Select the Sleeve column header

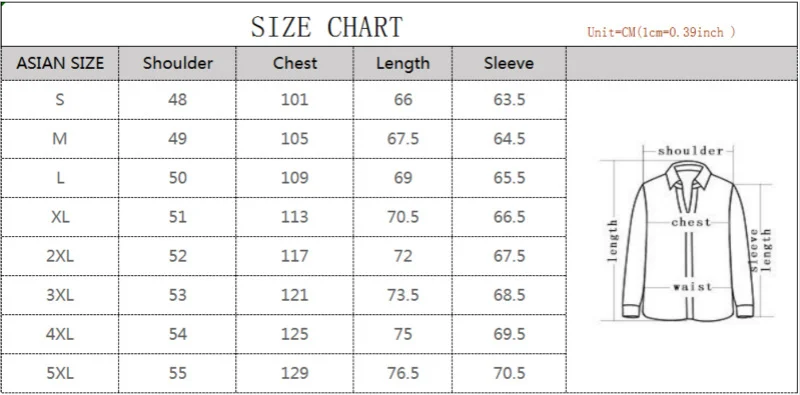[509, 63]
